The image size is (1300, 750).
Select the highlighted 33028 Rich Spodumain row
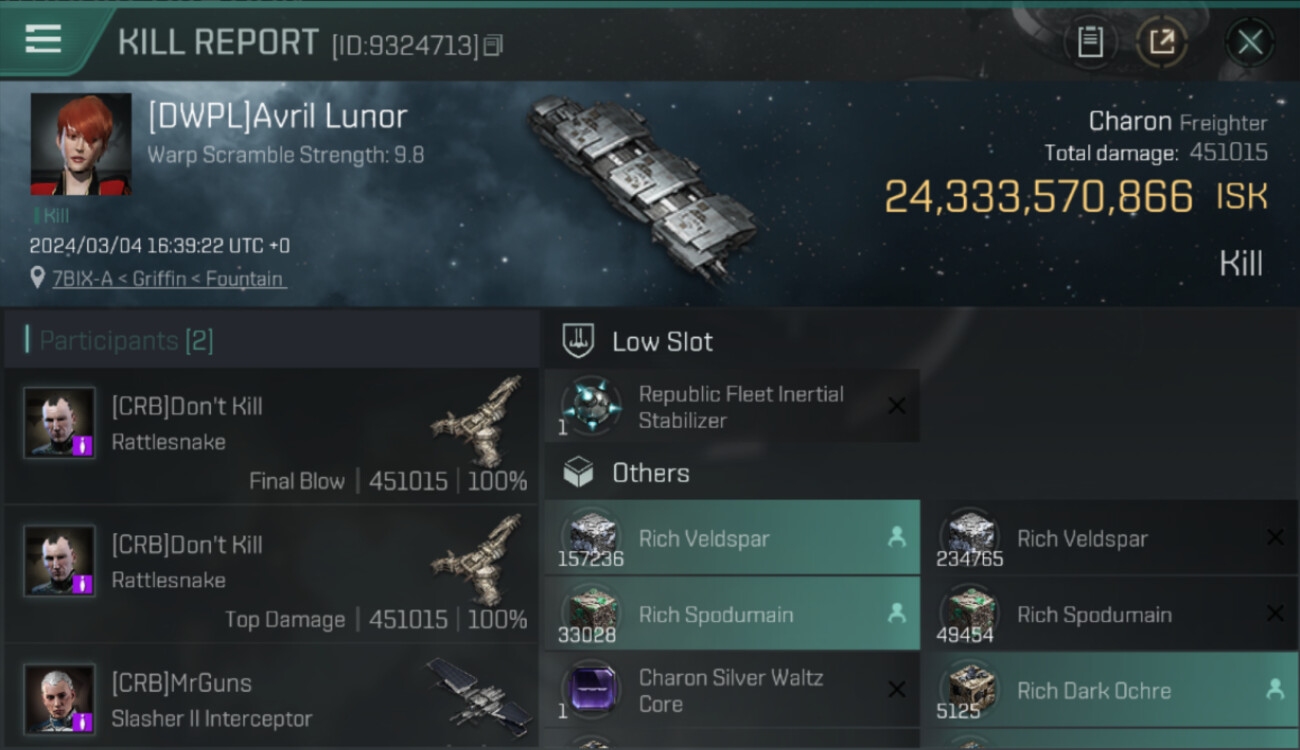732,614
